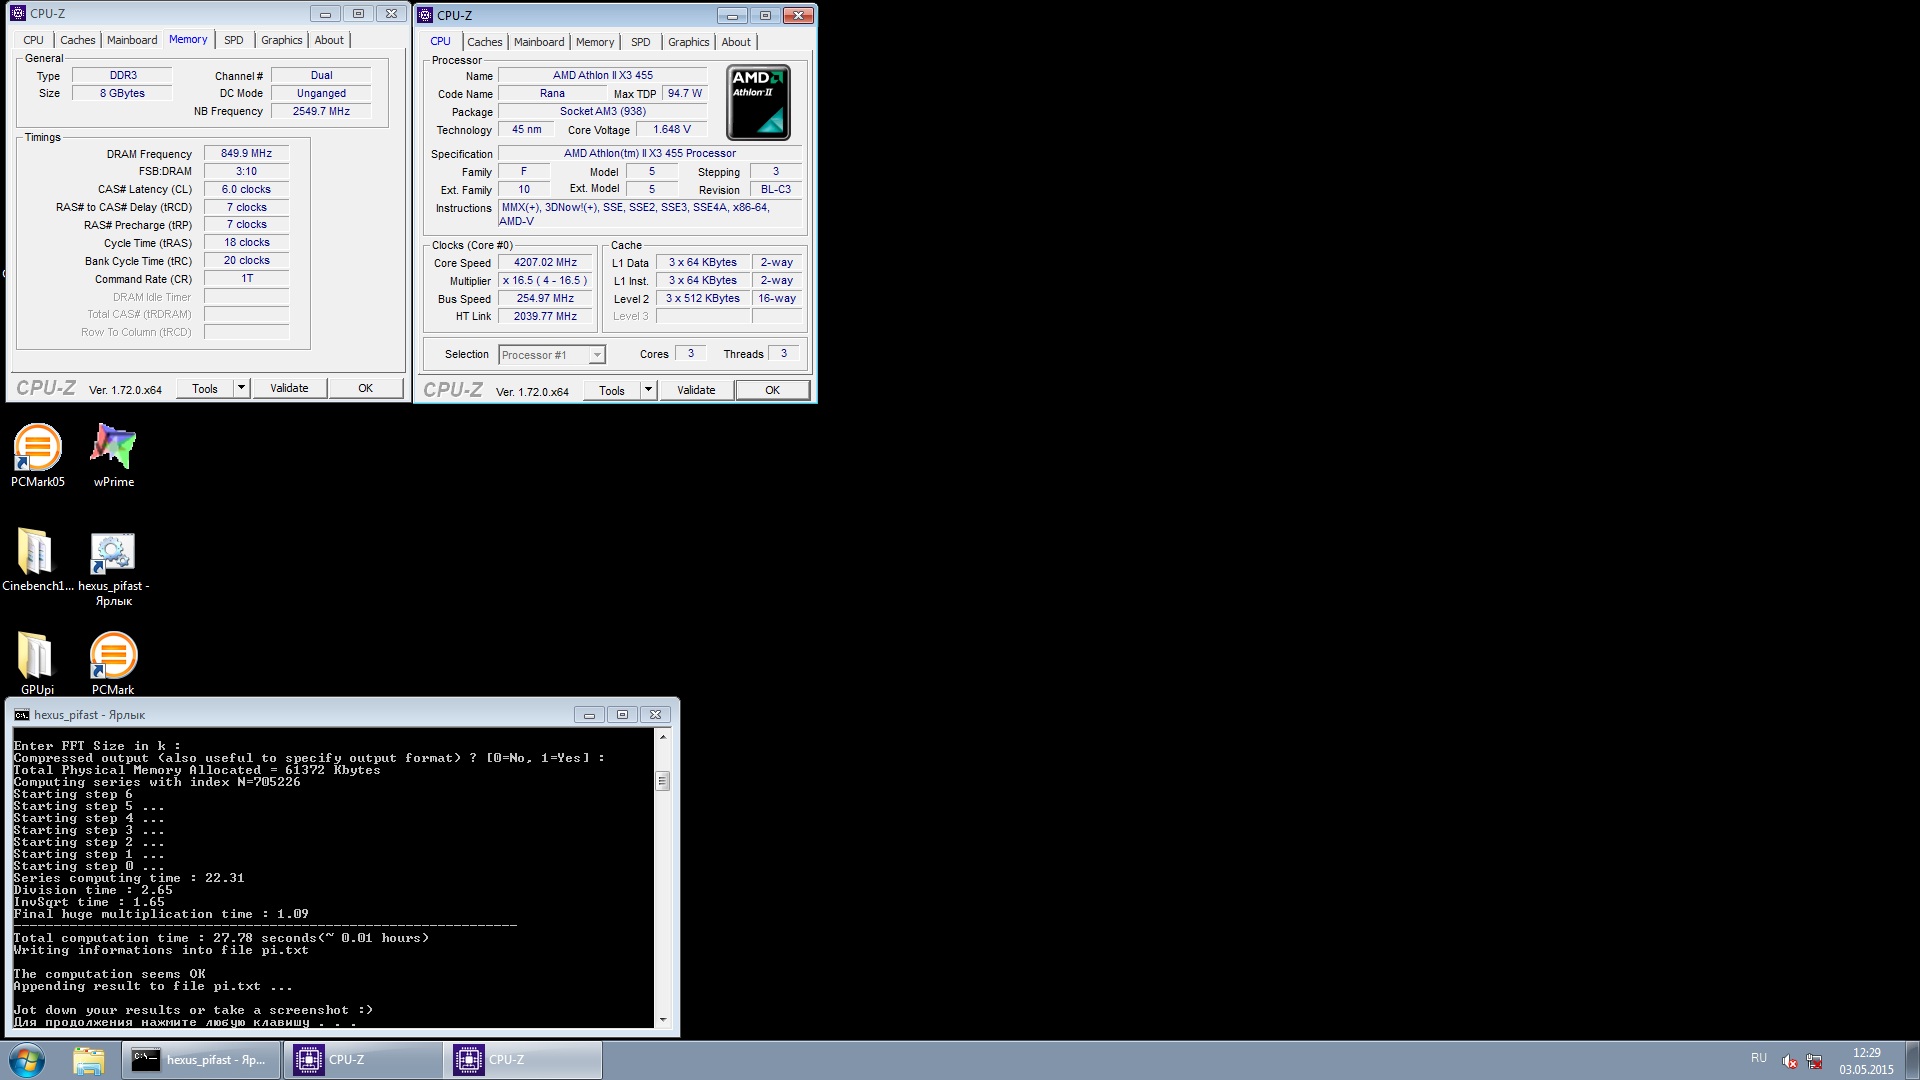Open the Tools dropdown arrow in CPU window
1920x1080 pixels.
point(648,390)
